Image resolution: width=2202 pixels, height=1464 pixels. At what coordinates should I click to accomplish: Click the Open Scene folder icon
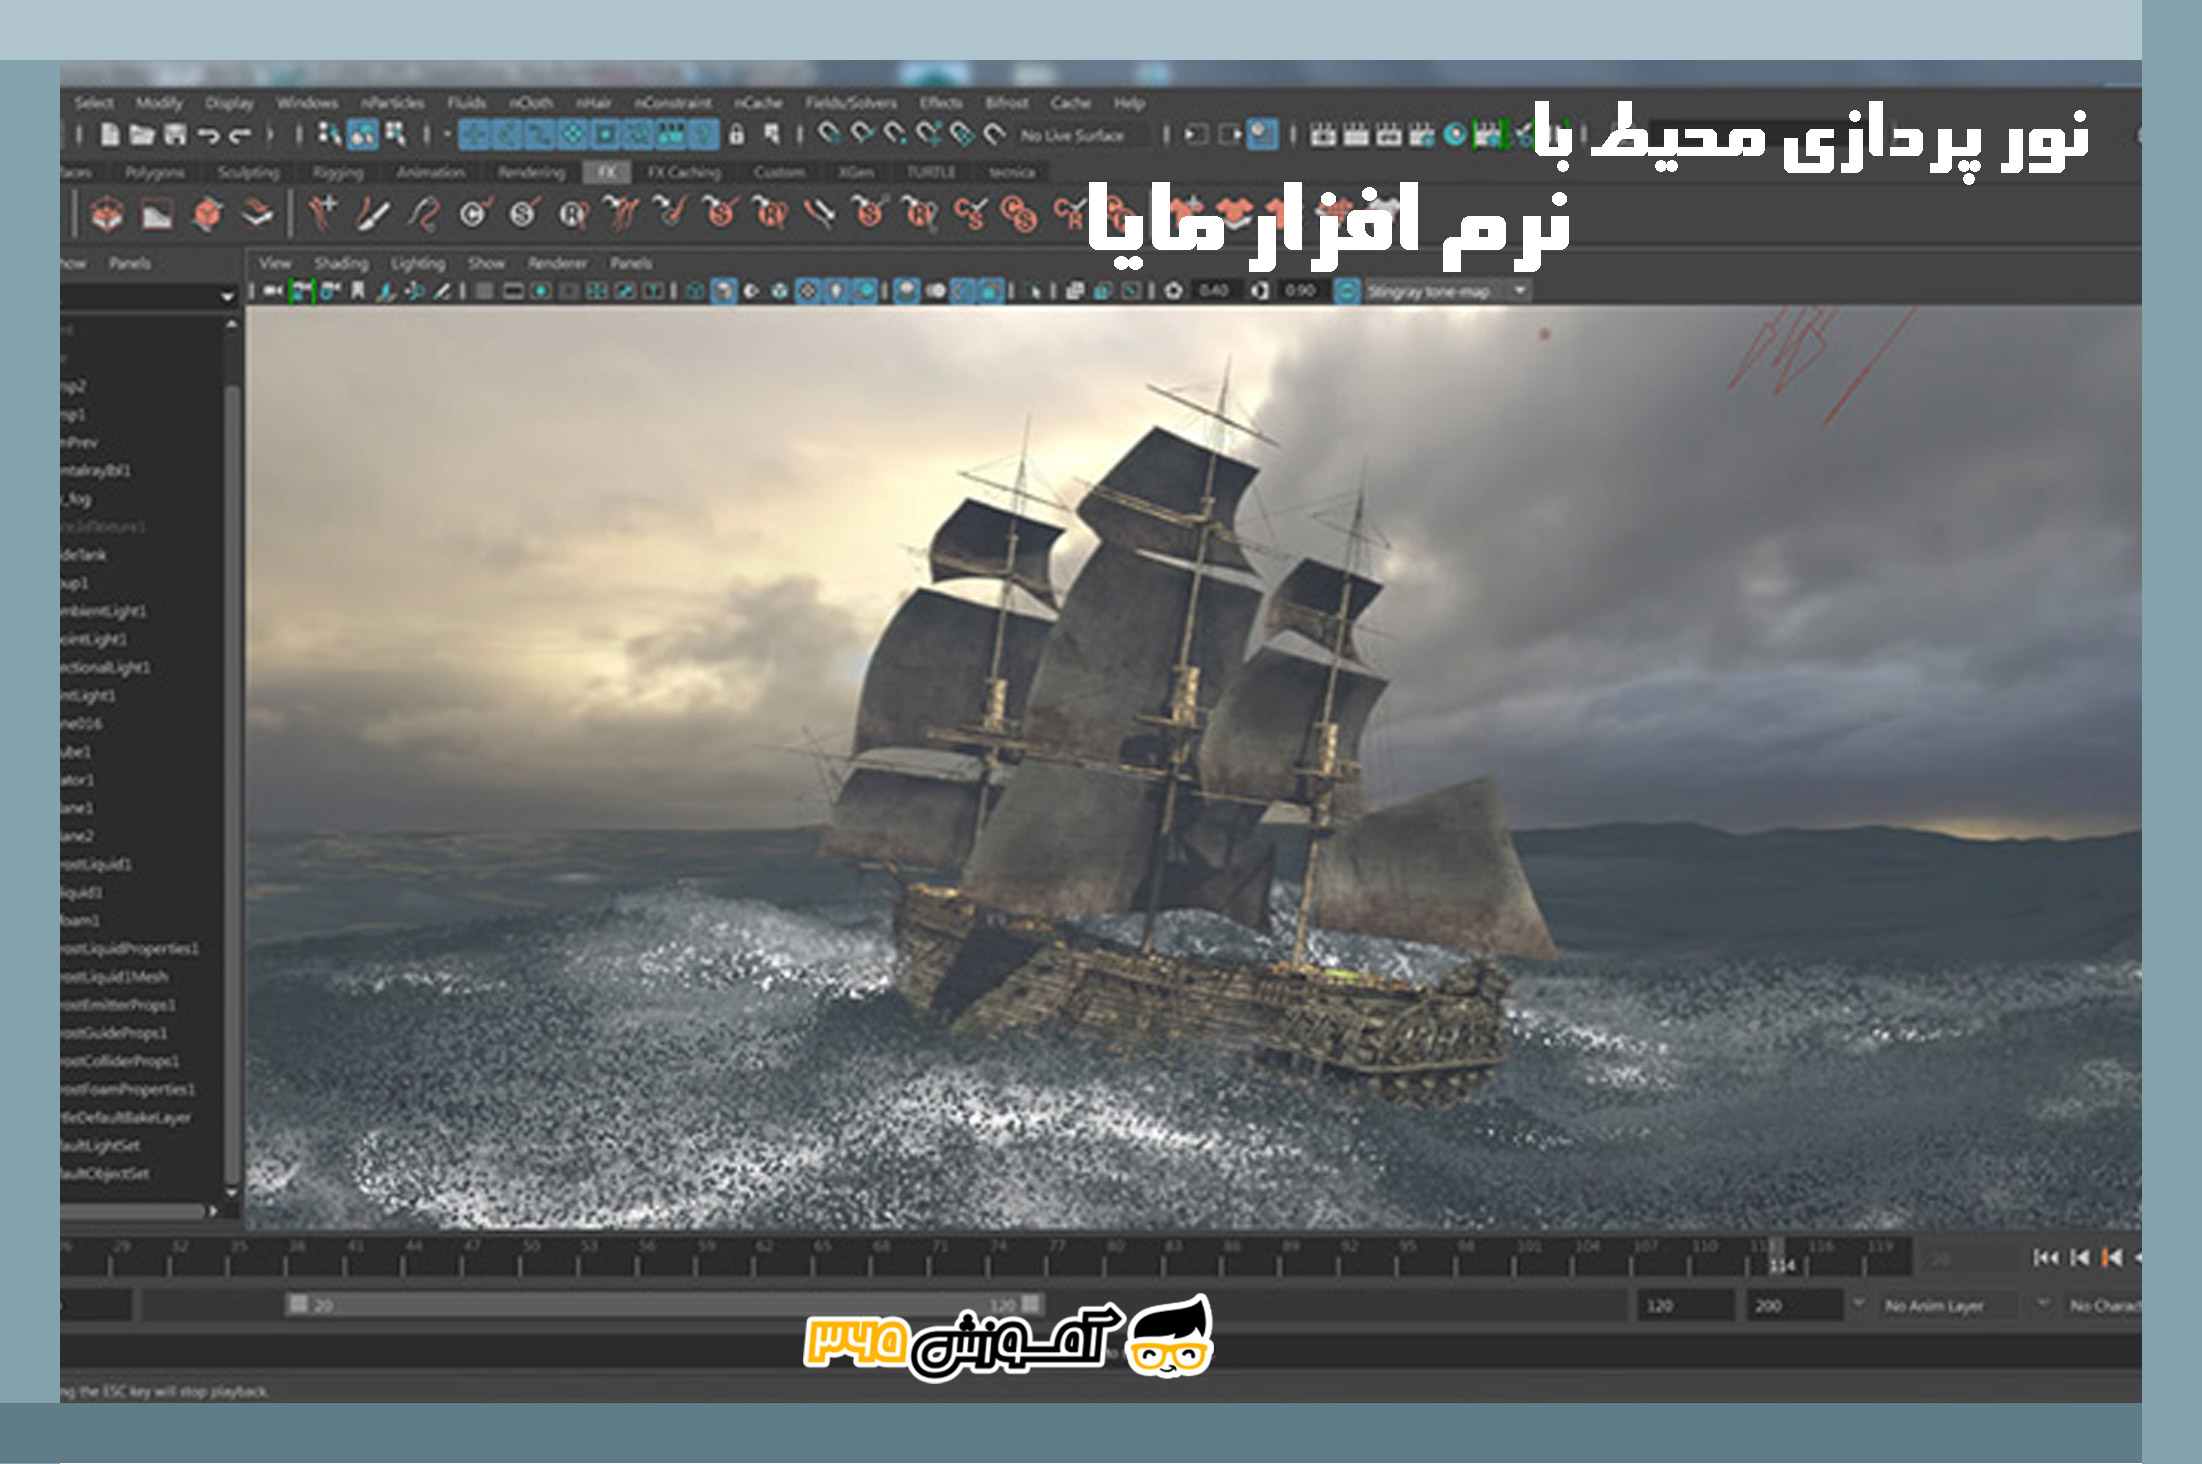point(143,134)
